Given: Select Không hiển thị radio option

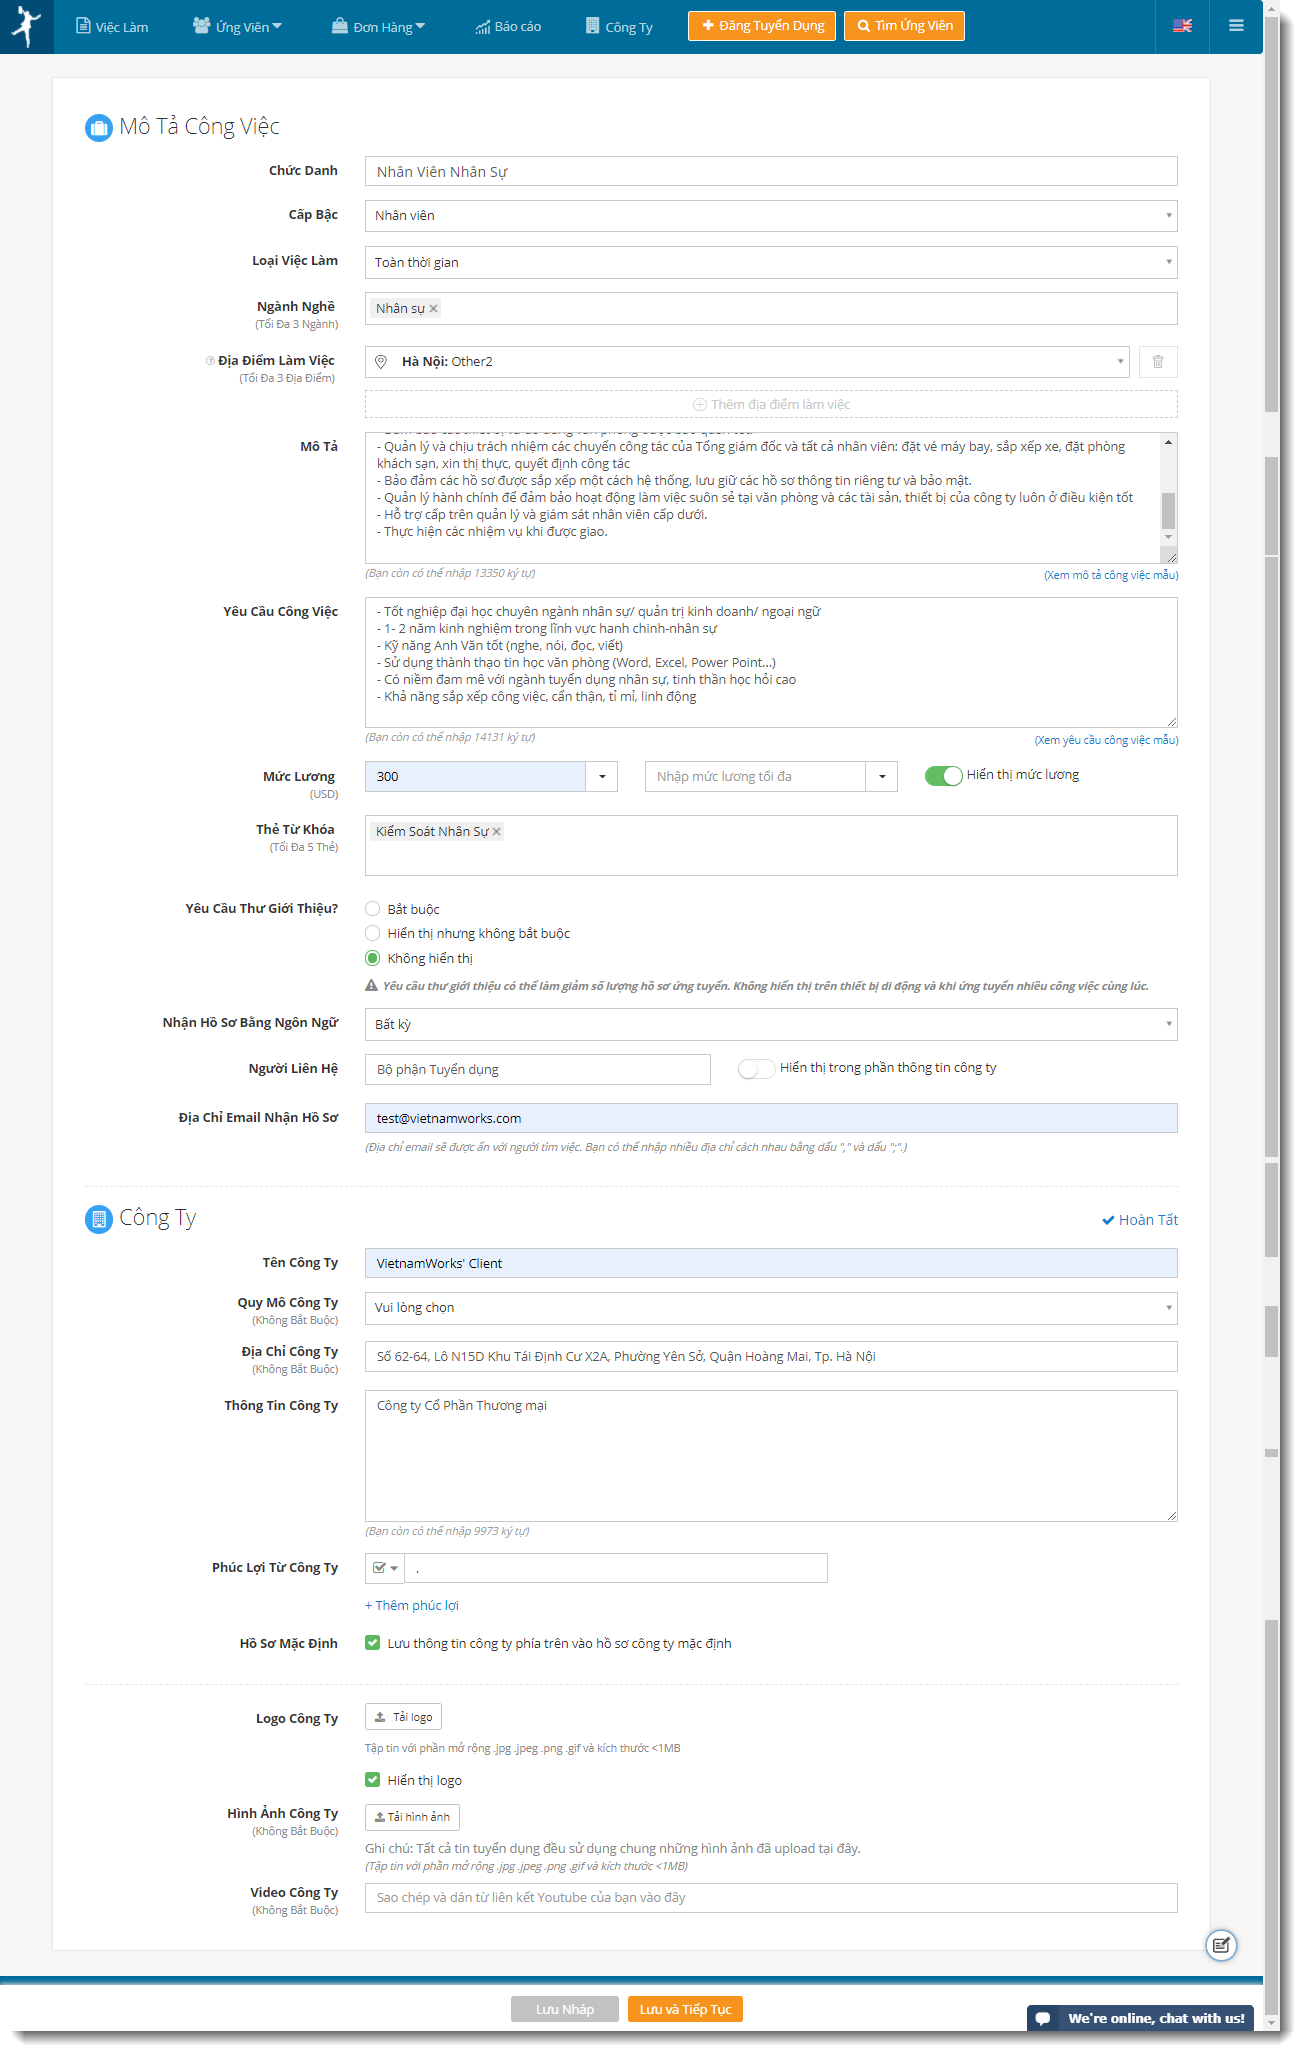Looking at the screenshot, I should click(x=373, y=959).
